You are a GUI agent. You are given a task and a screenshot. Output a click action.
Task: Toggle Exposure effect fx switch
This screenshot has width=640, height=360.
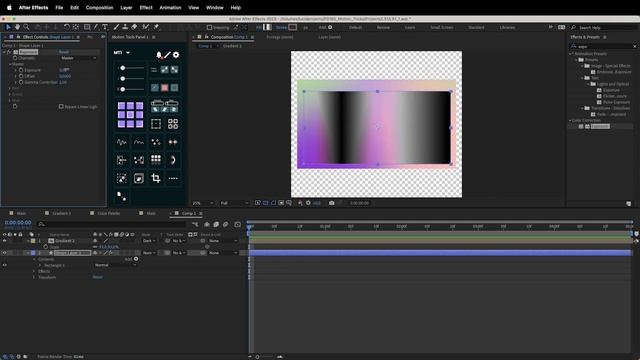tap(9, 52)
